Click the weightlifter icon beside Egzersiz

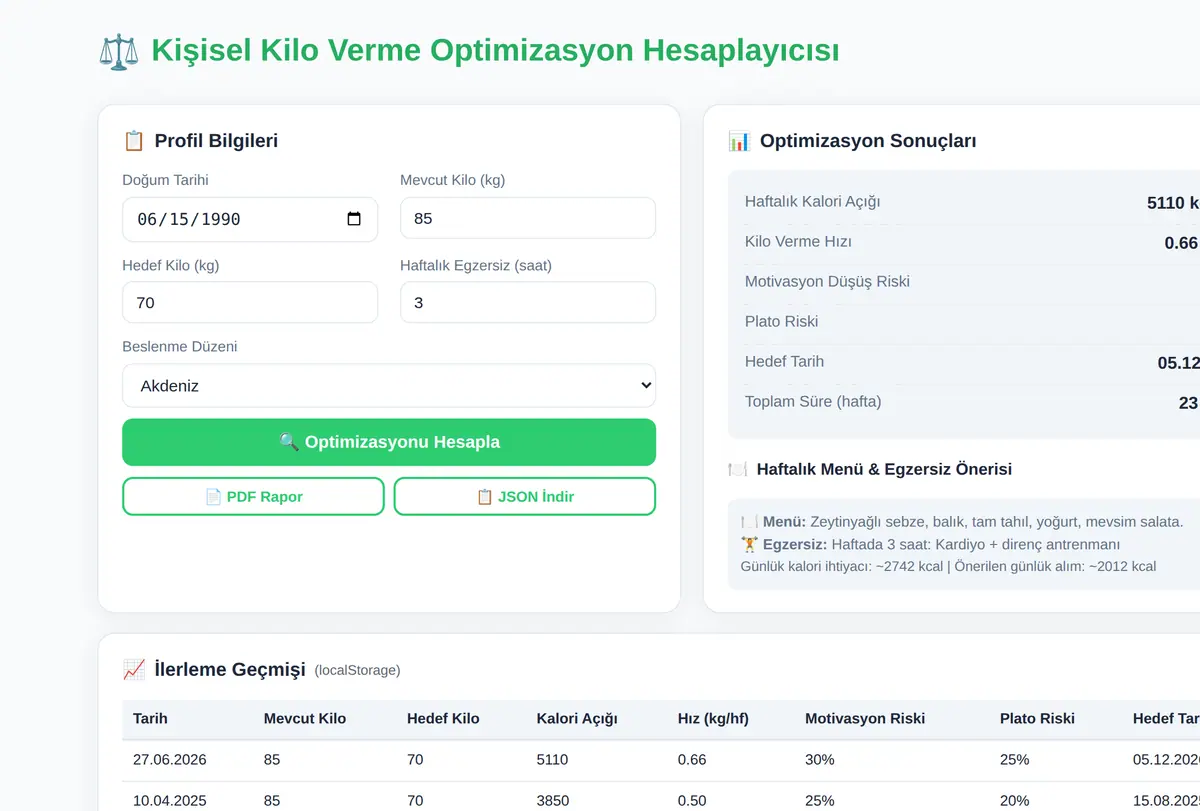(749, 544)
